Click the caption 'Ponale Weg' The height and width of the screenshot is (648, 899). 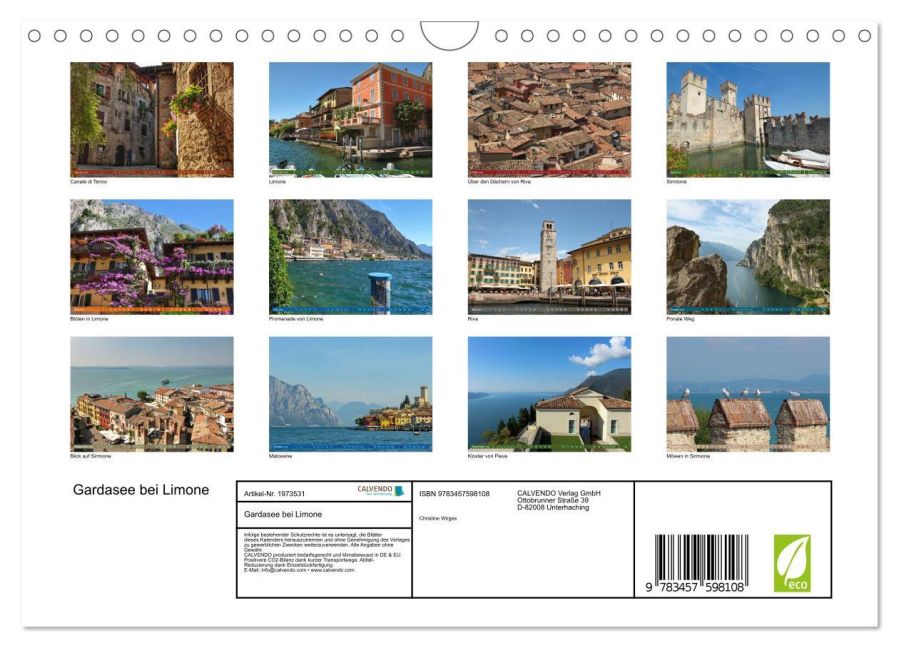pyautogui.click(x=680, y=319)
